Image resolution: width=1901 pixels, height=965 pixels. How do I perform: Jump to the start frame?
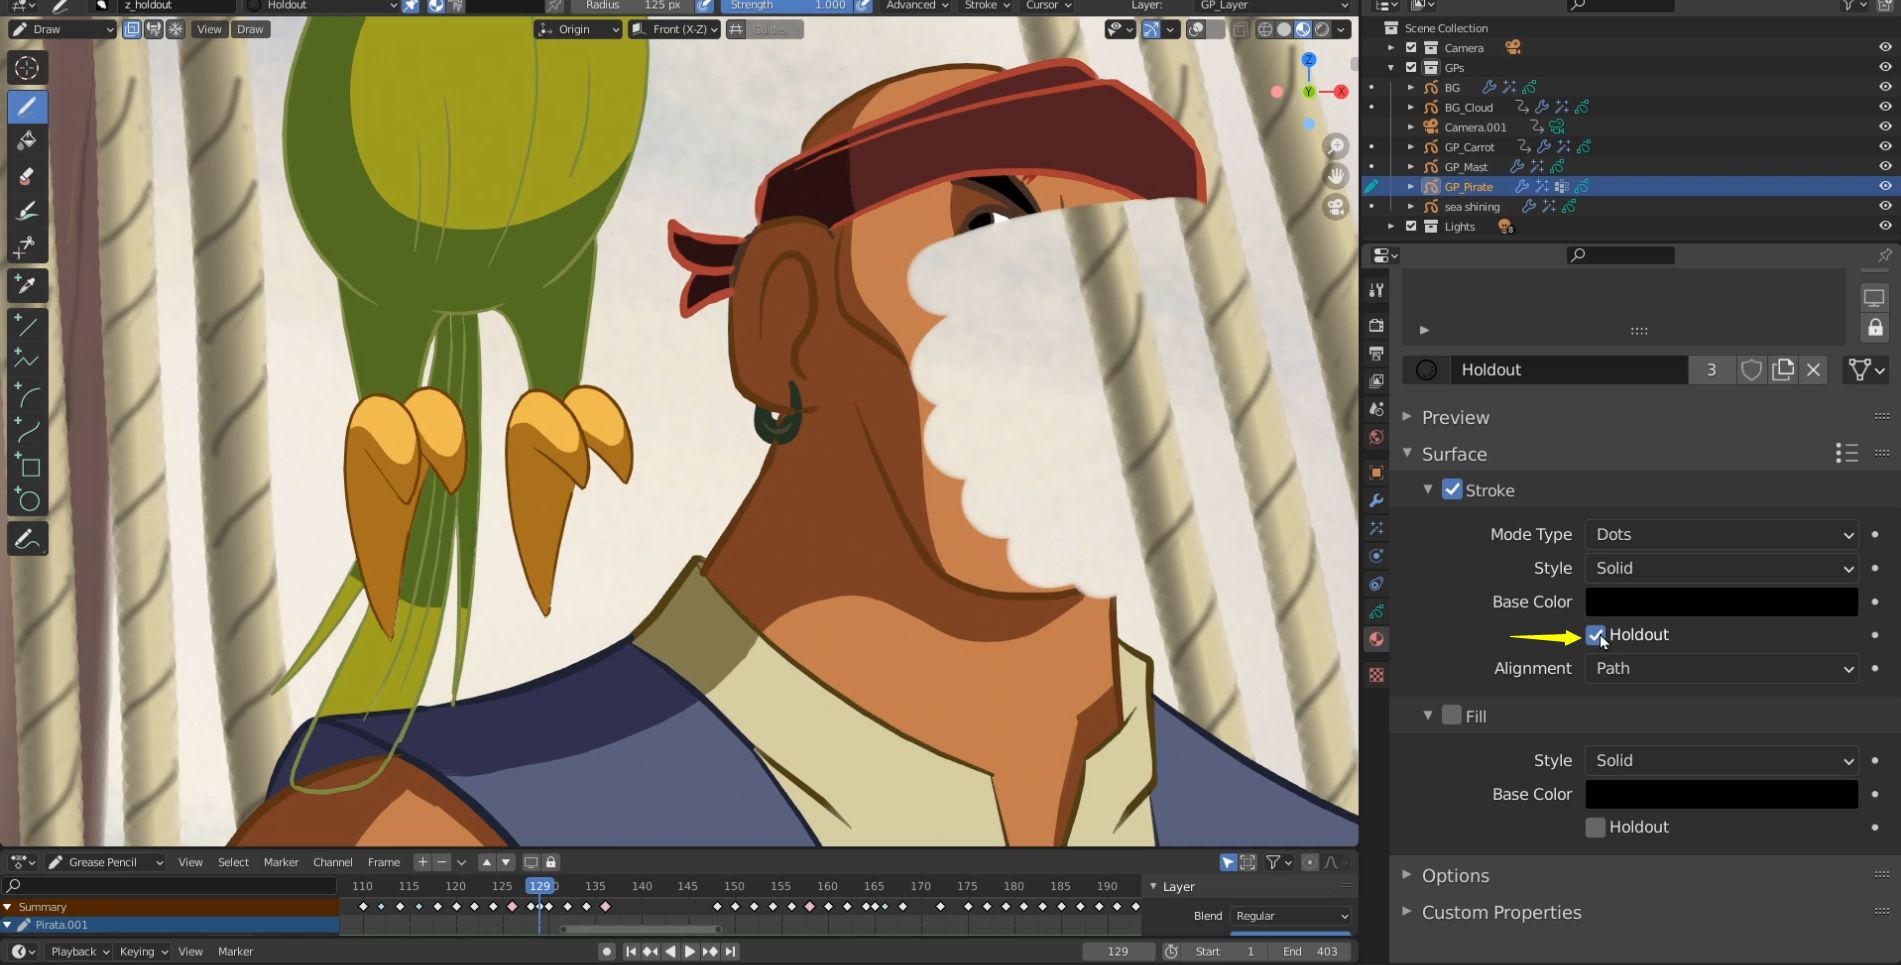630,952
